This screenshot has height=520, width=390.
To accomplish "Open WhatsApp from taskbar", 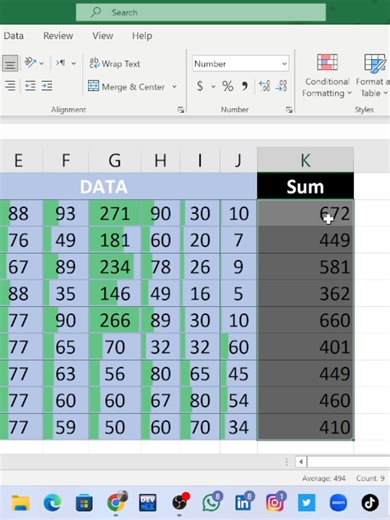I will click(212, 502).
